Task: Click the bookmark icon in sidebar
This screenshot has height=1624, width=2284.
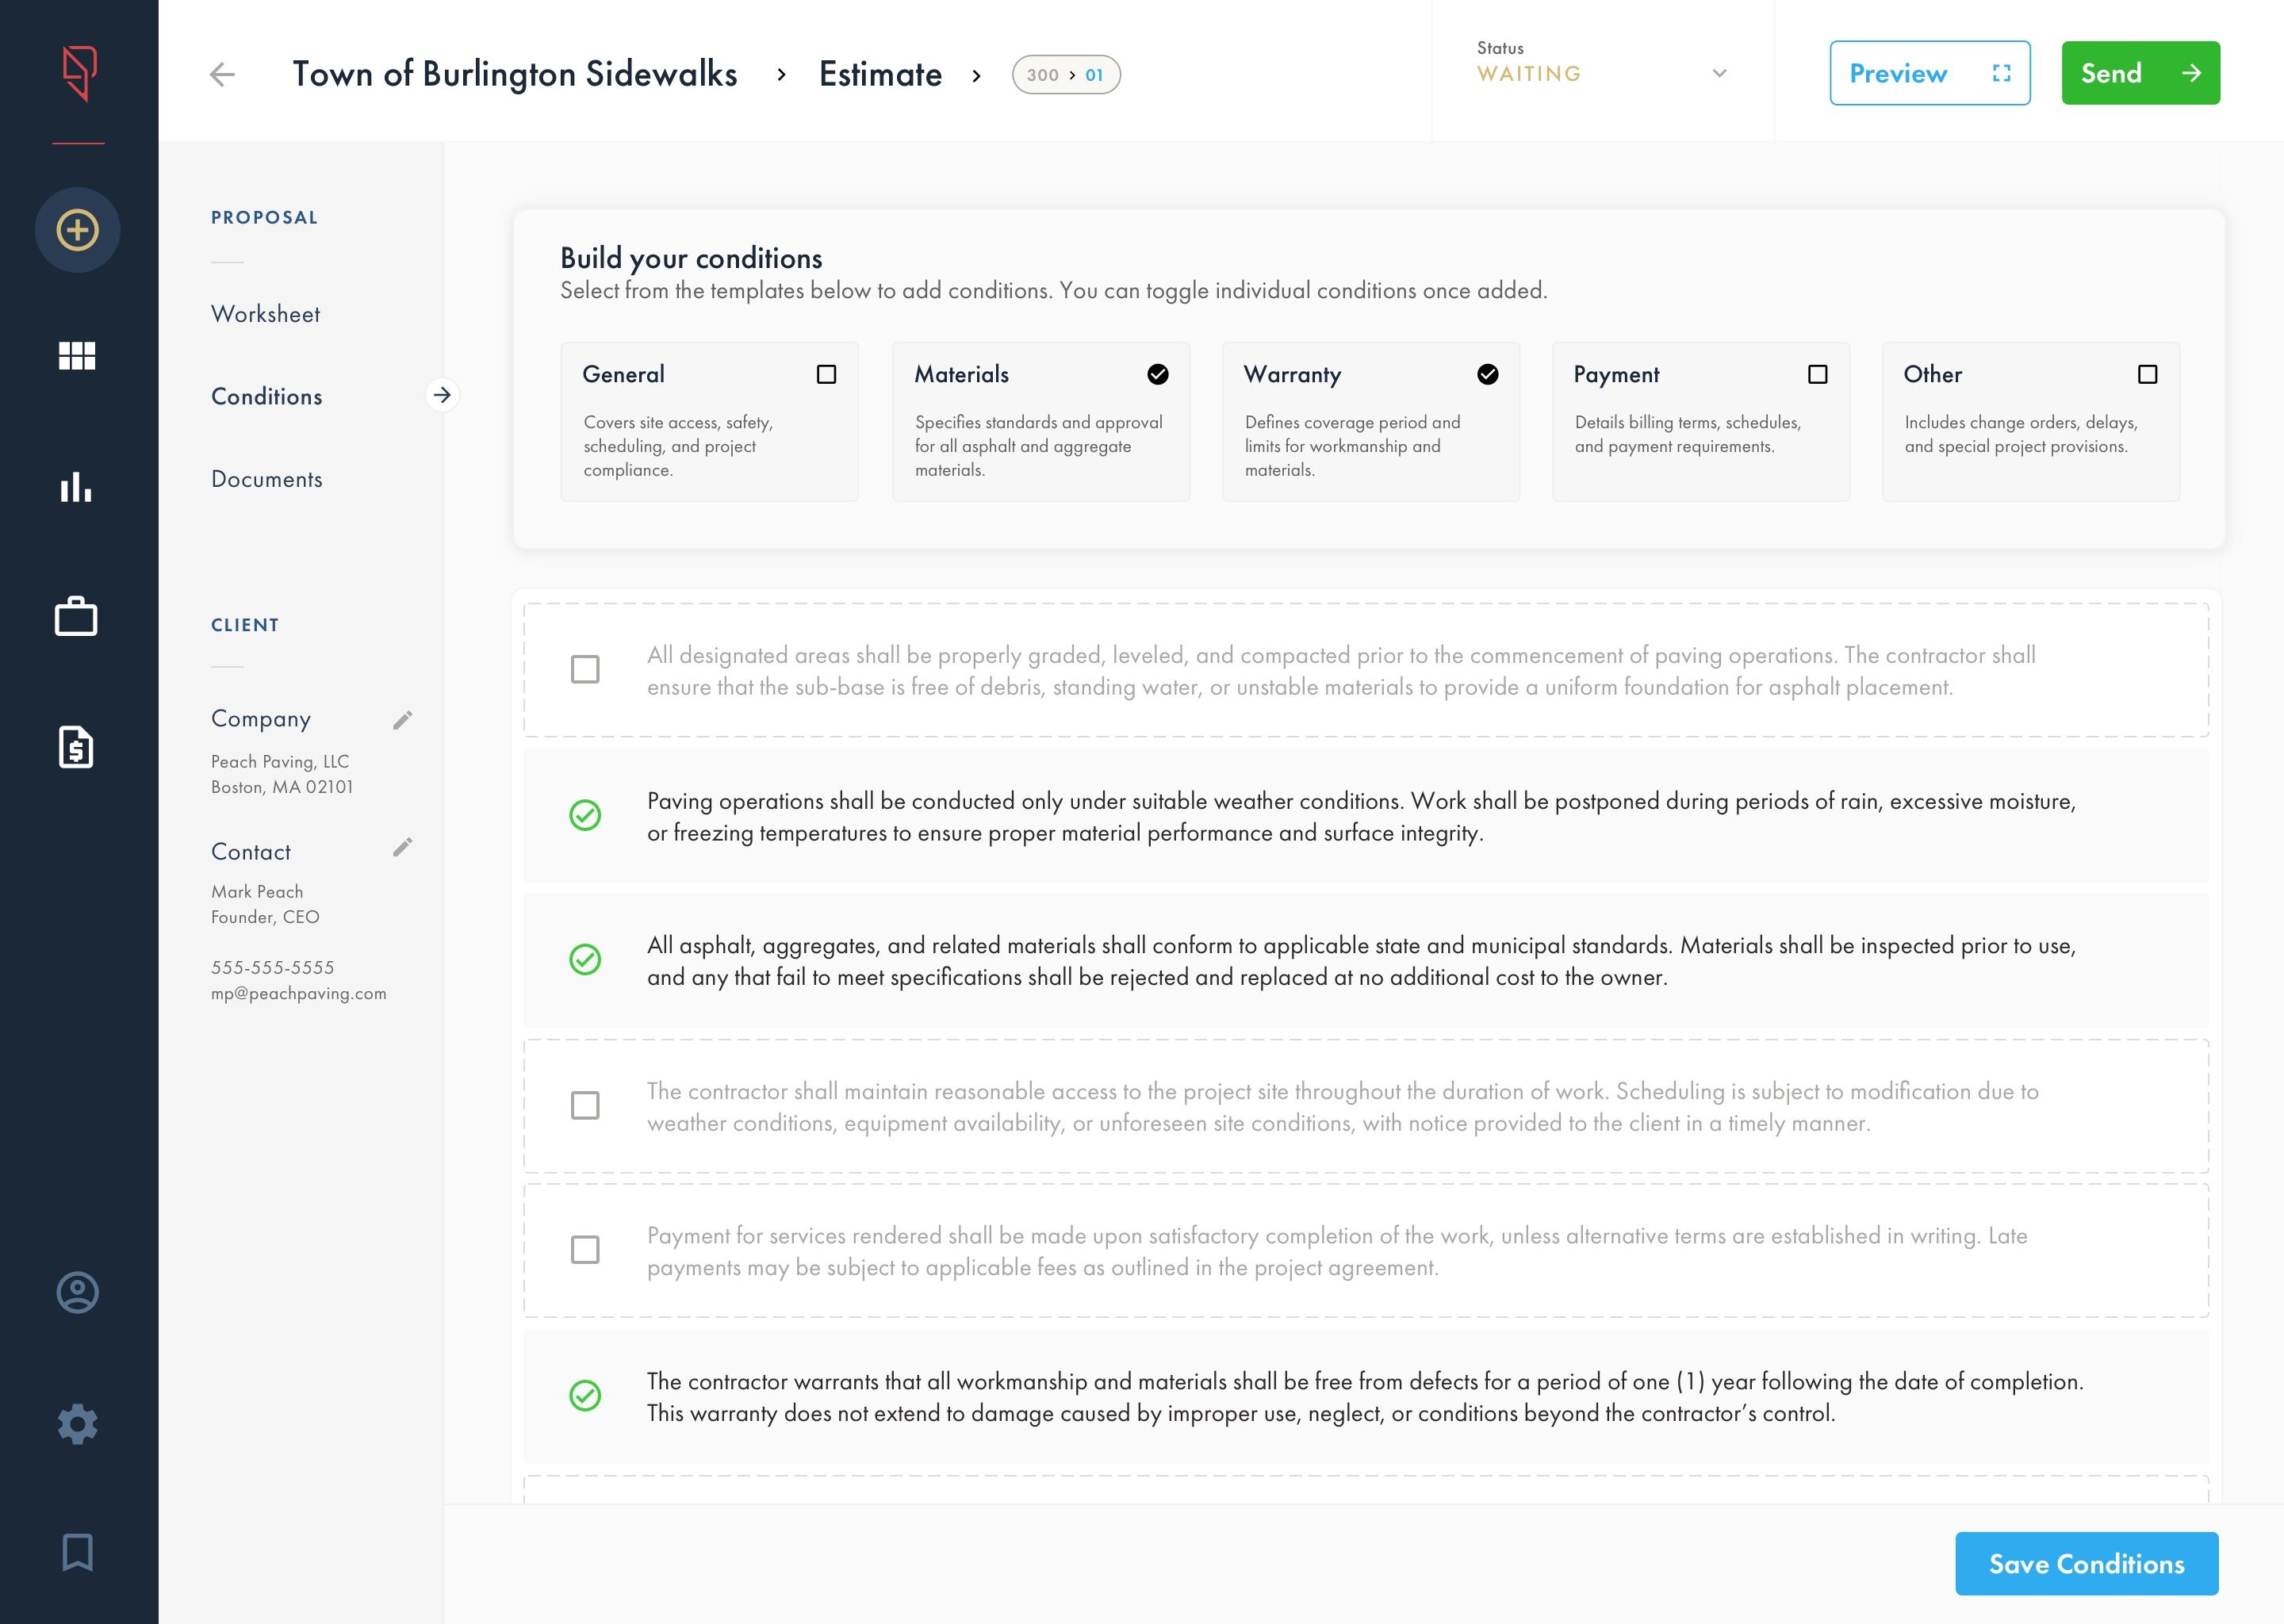Action: click(77, 1552)
